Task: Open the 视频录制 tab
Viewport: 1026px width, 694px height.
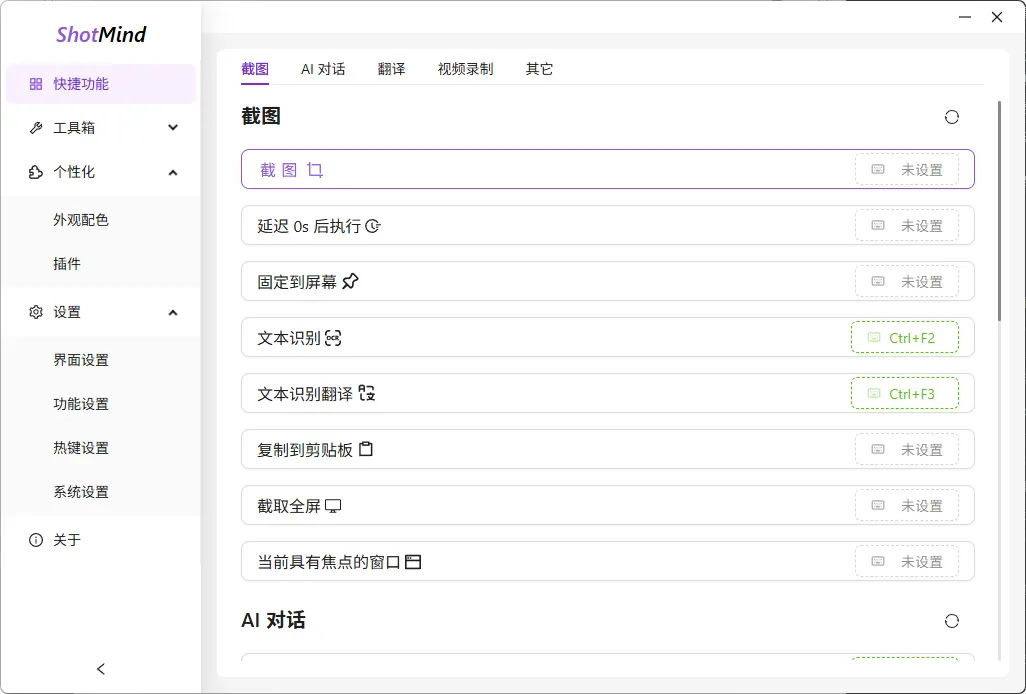Action: point(465,69)
